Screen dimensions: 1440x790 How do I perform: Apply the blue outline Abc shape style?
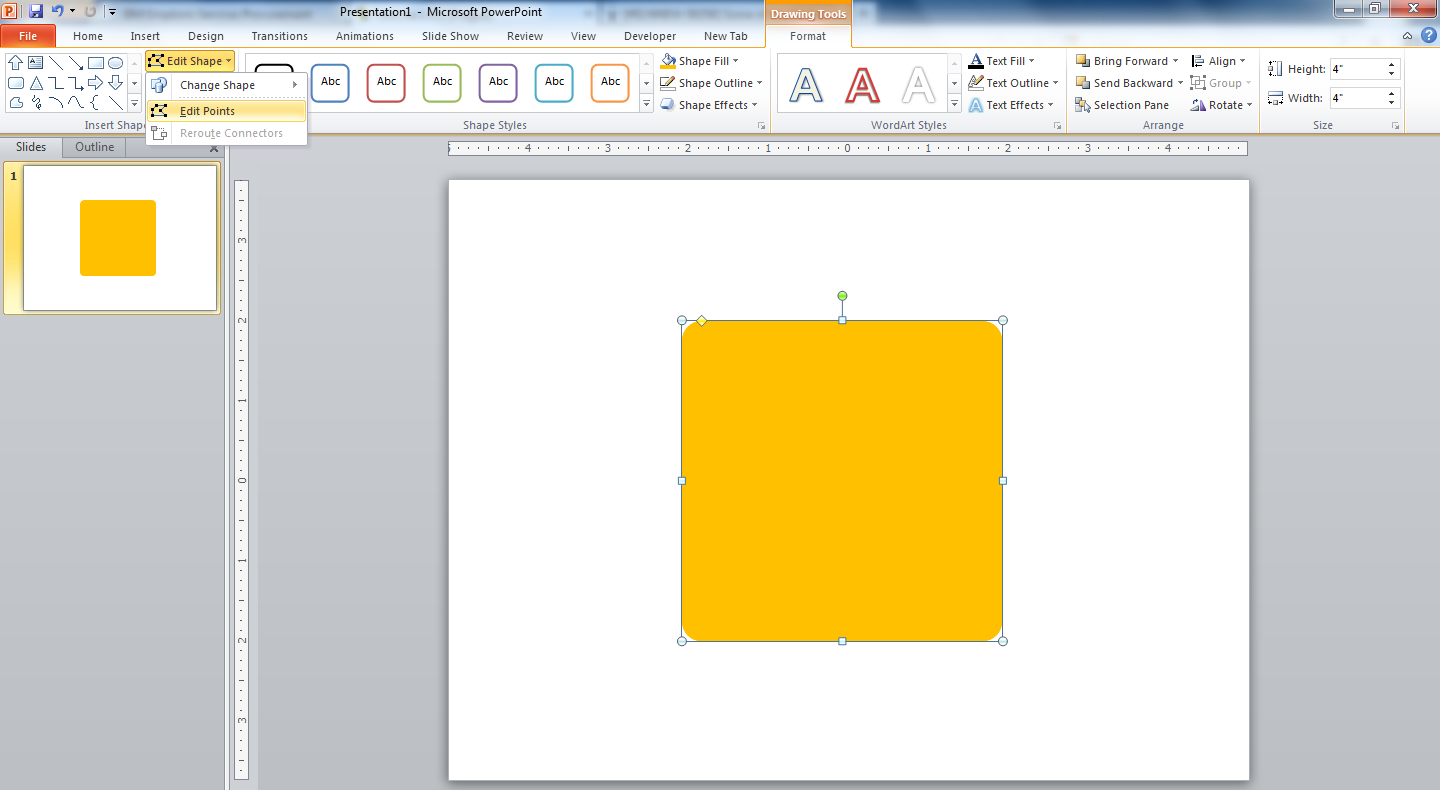(330, 82)
